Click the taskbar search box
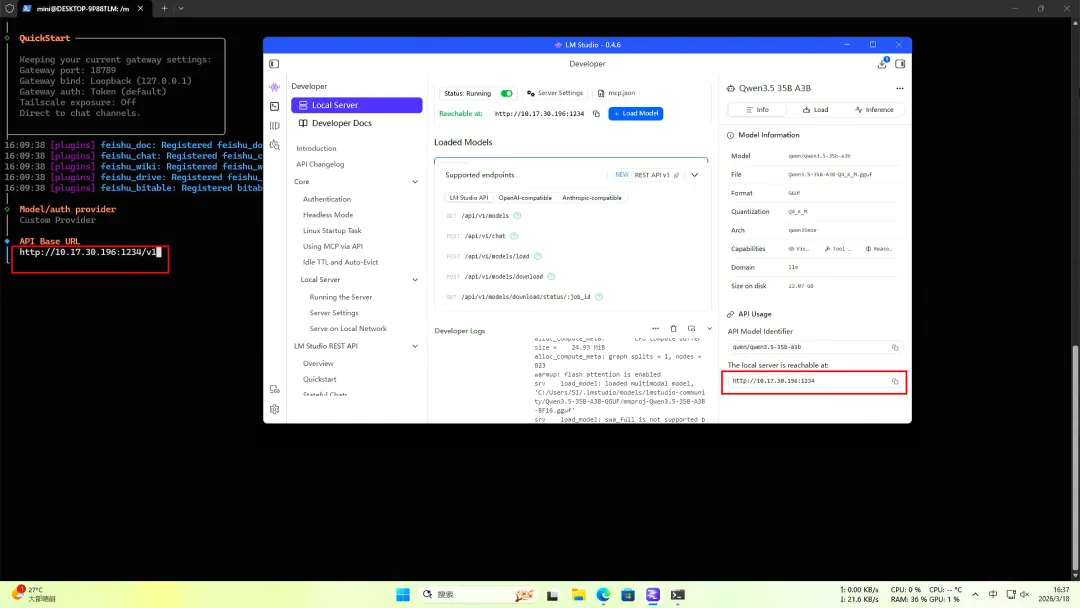The height and width of the screenshot is (608, 1080). pos(477,594)
